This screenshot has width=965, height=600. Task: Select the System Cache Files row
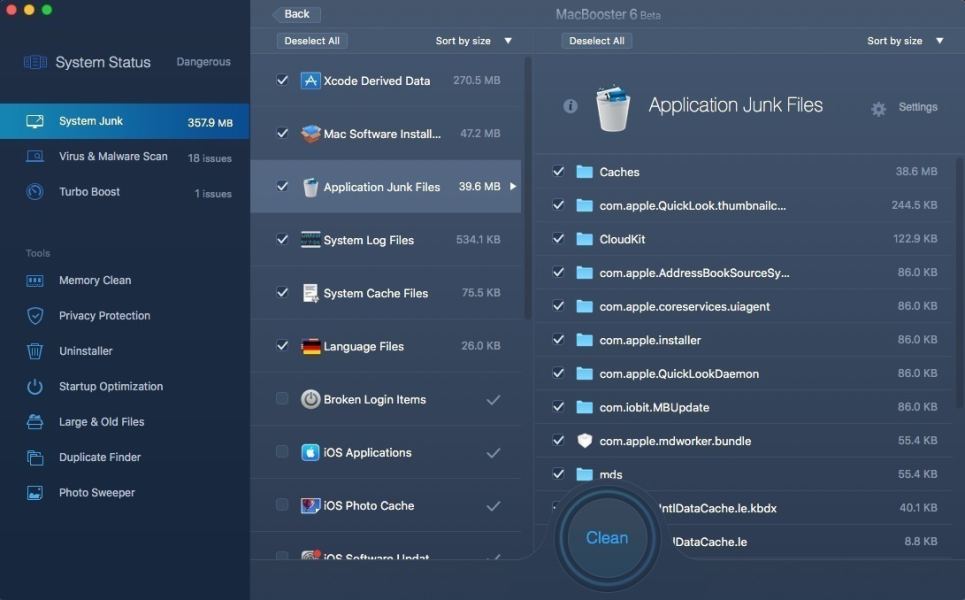386,293
